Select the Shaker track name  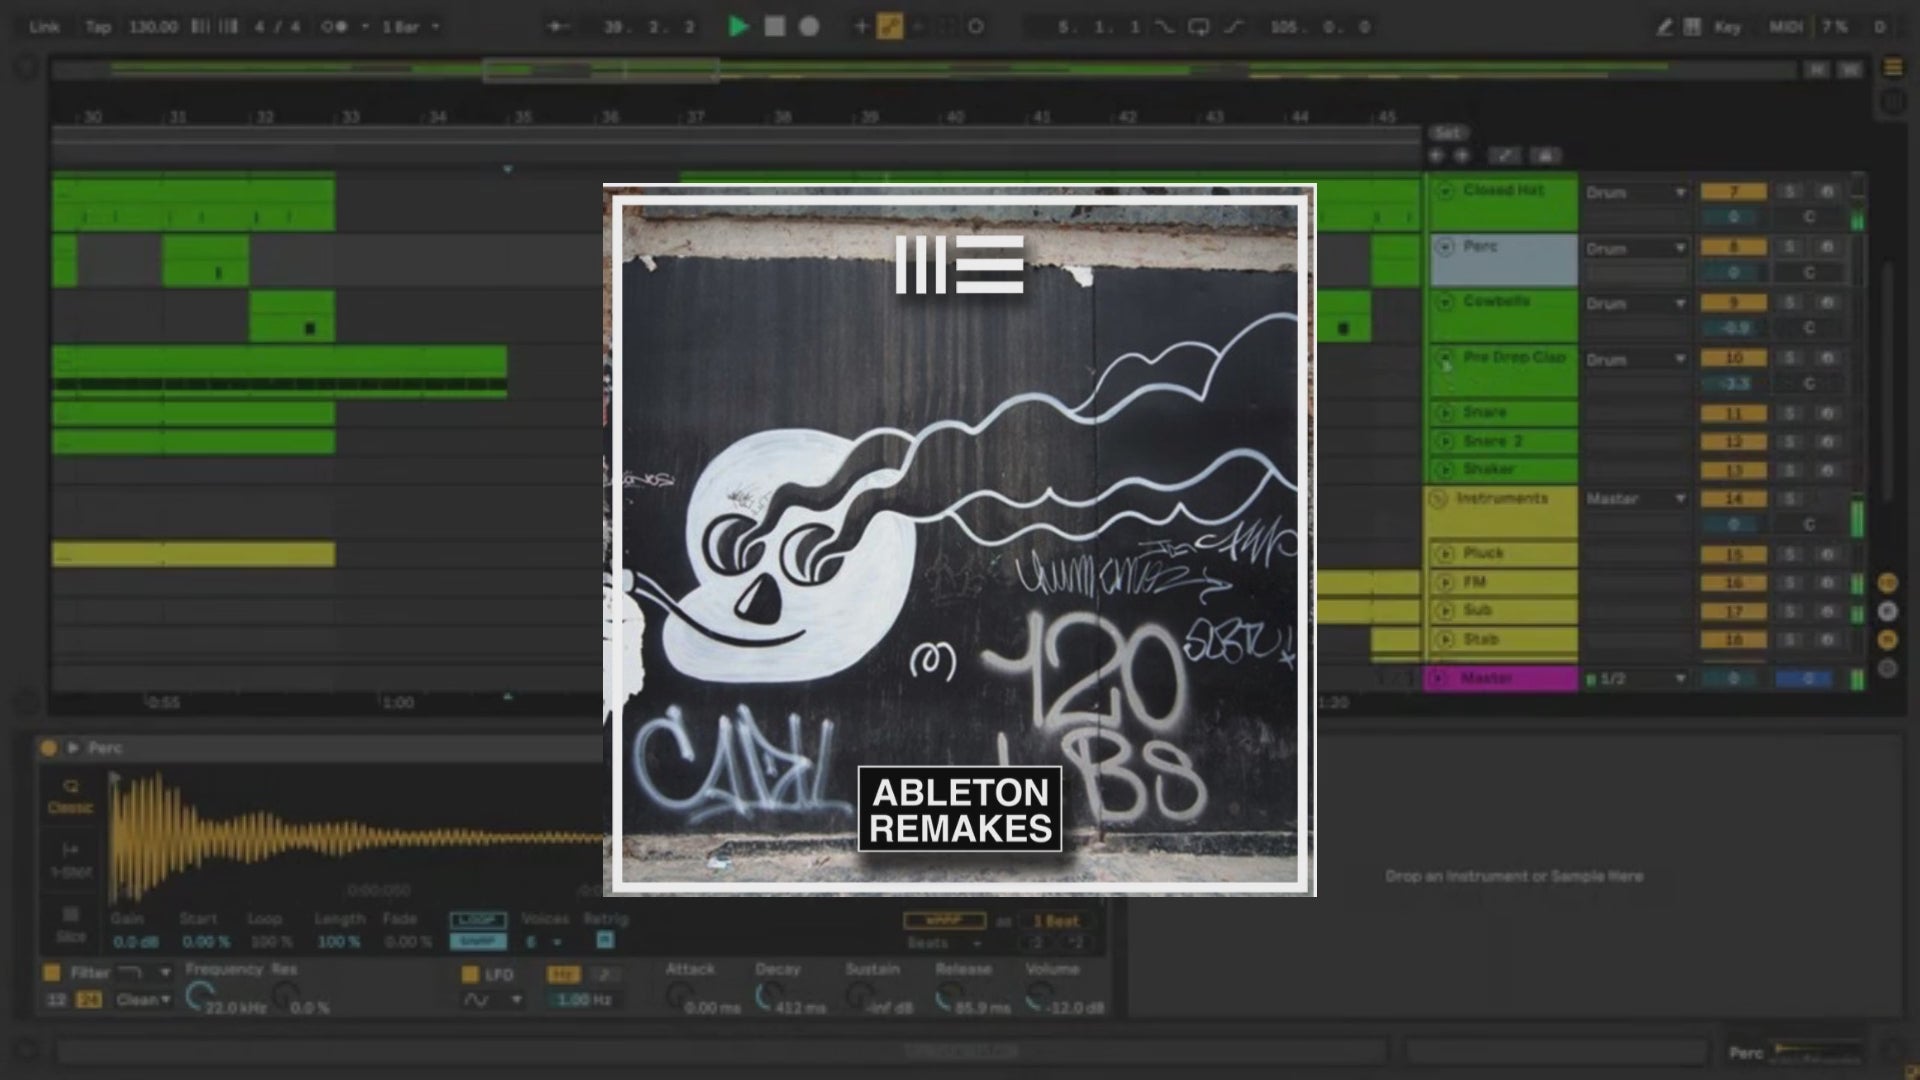tap(1489, 469)
